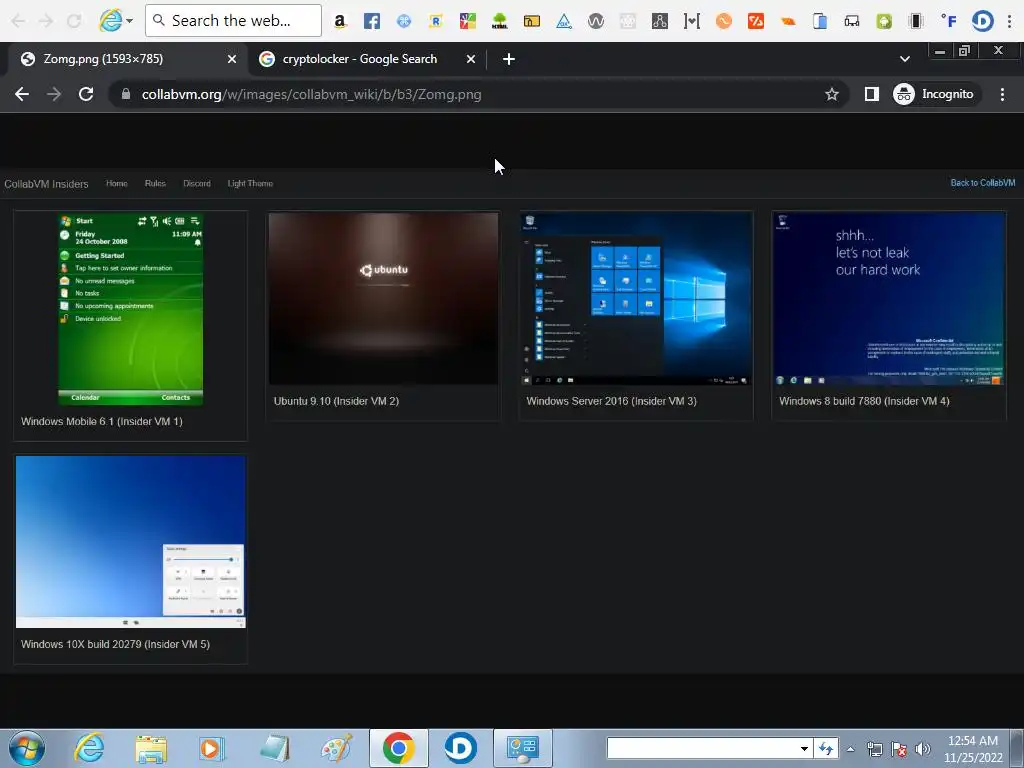
Task: Click the Rules nav link
Action: pyautogui.click(x=155, y=184)
